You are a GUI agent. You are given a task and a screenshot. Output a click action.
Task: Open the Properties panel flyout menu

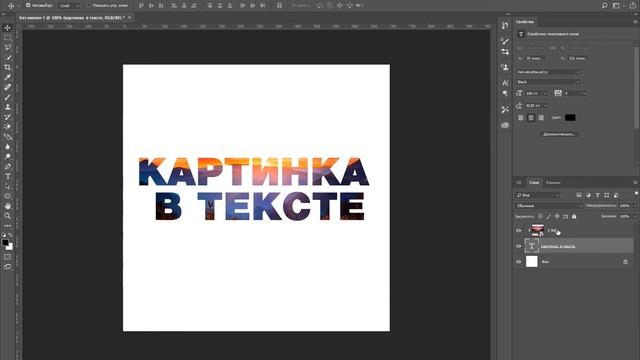tap(635, 22)
